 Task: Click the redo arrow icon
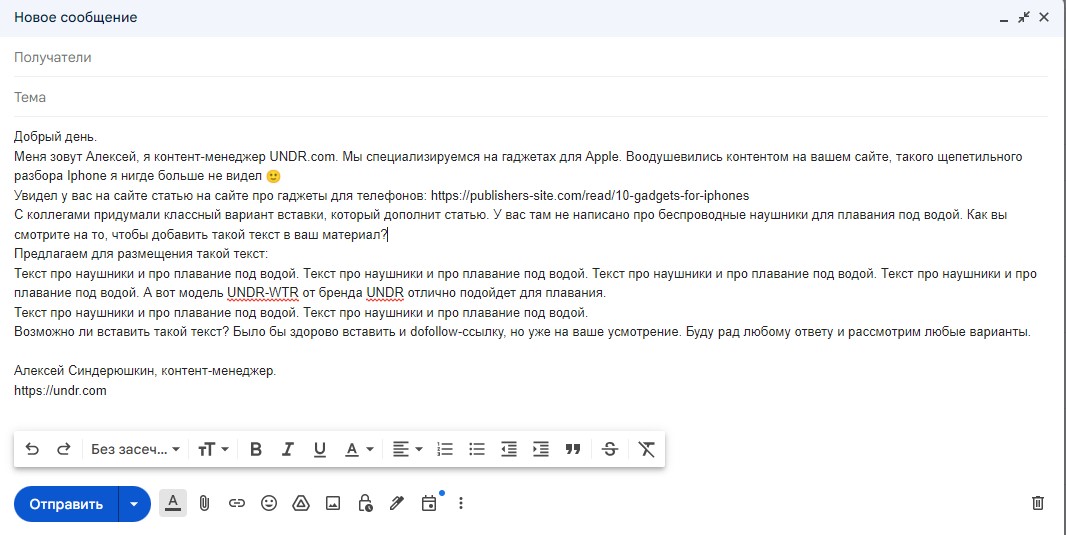63,450
